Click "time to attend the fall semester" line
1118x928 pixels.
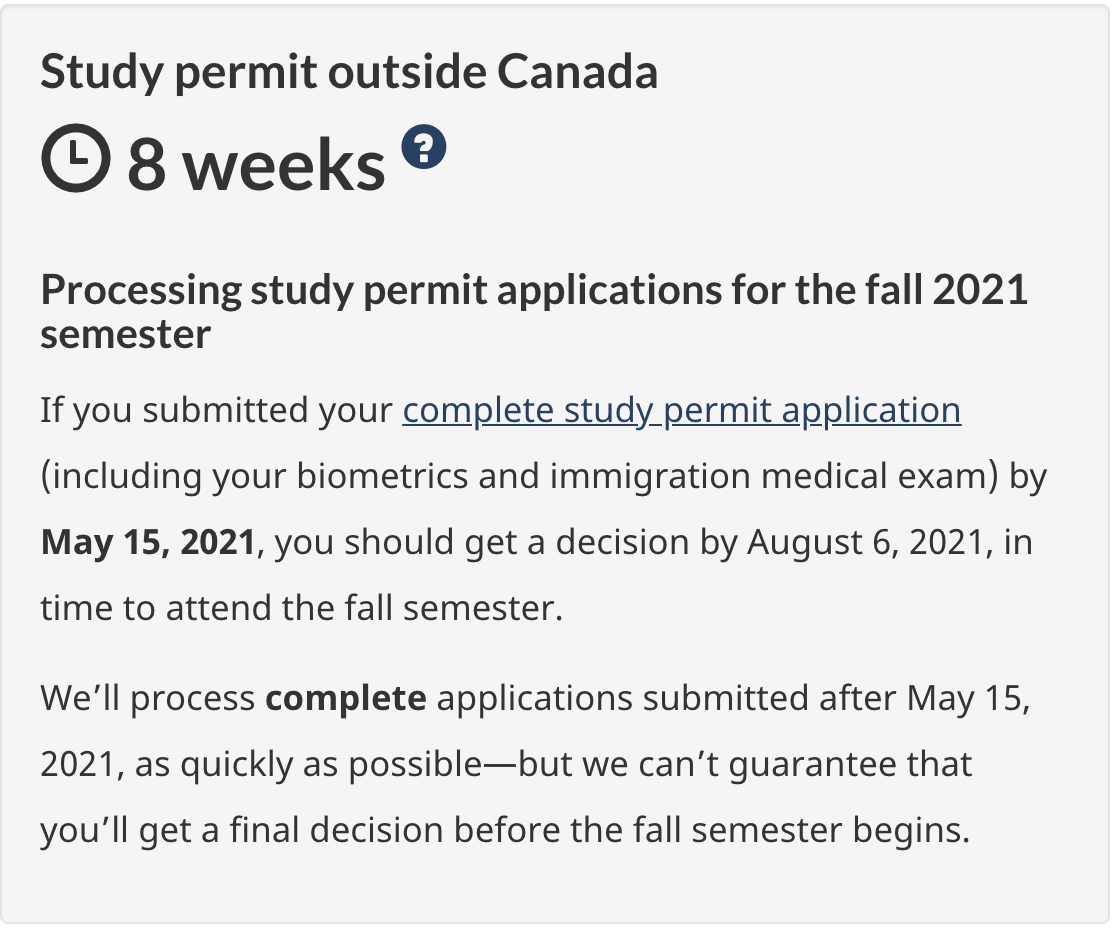[302, 608]
